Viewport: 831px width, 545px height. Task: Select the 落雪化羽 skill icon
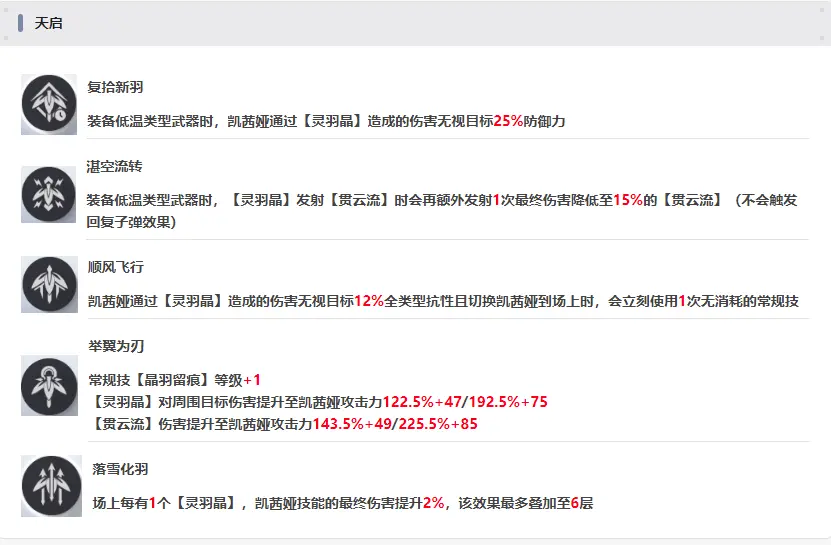[x=51, y=486]
